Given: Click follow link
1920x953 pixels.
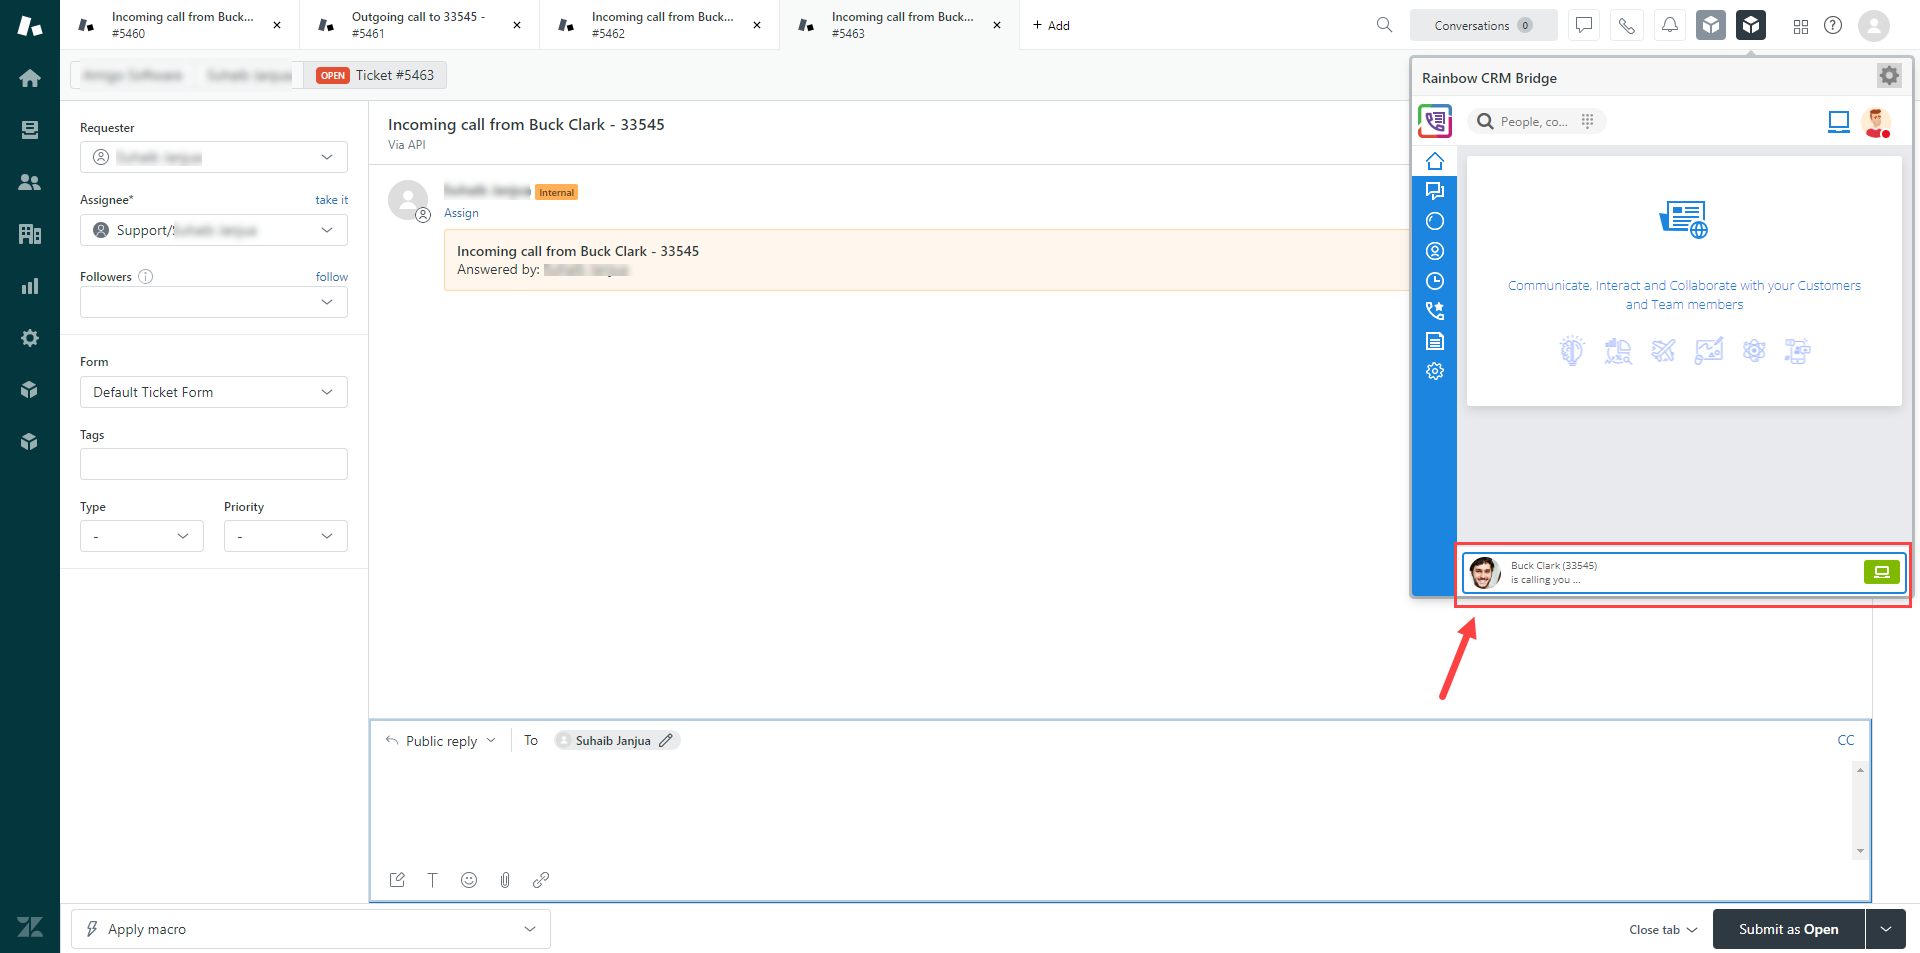Looking at the screenshot, I should click(x=332, y=277).
